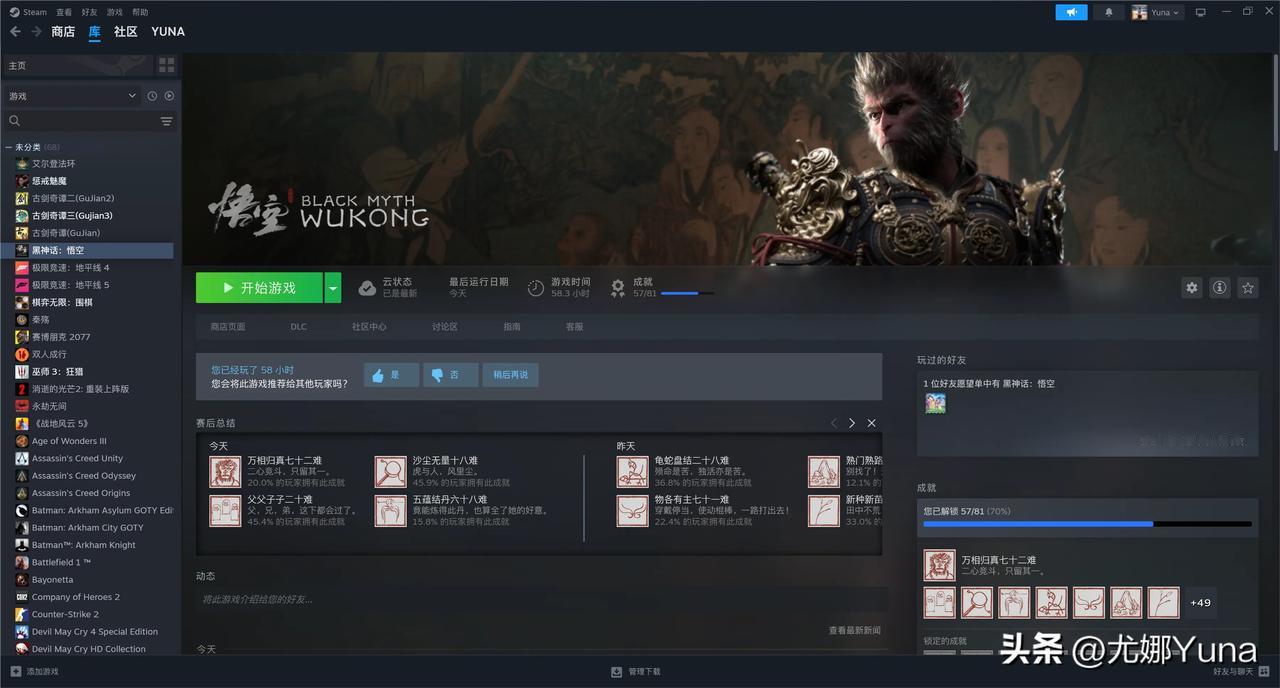Open 讨论区 tab

[445, 327]
